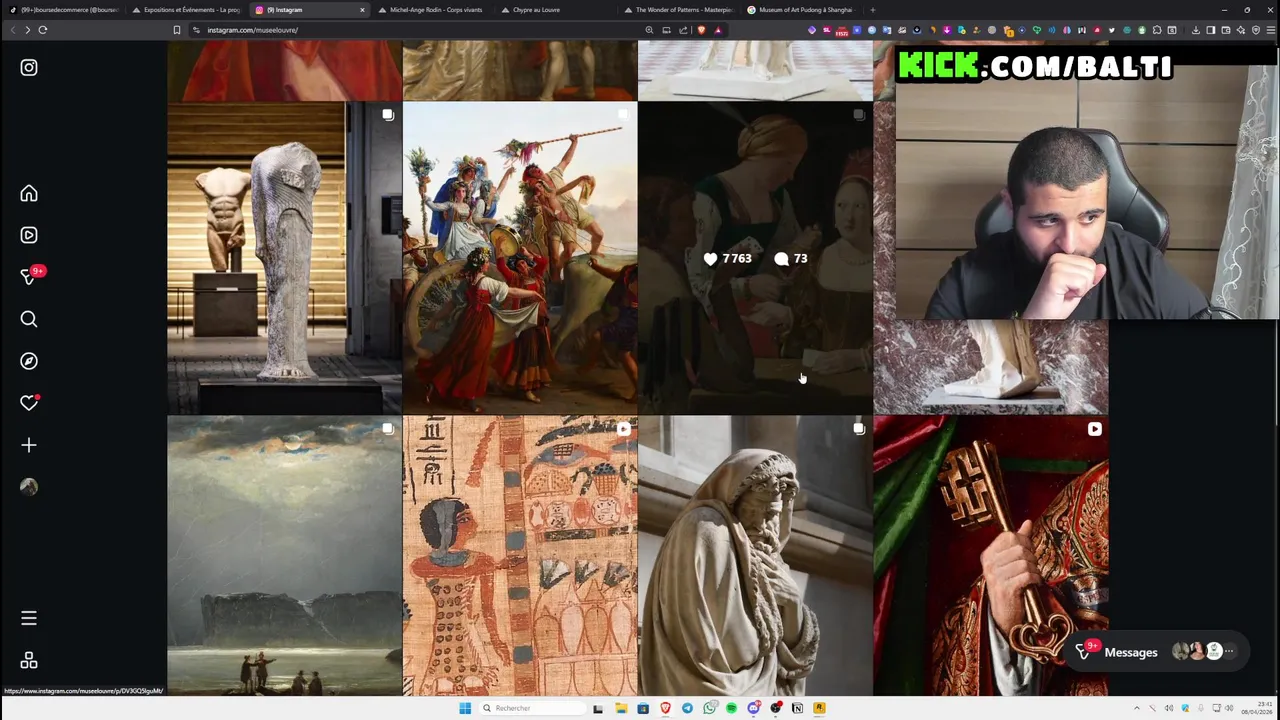Open the profile avatar in the sidebar
The width and height of the screenshot is (1280, 720).
[x=29, y=487]
